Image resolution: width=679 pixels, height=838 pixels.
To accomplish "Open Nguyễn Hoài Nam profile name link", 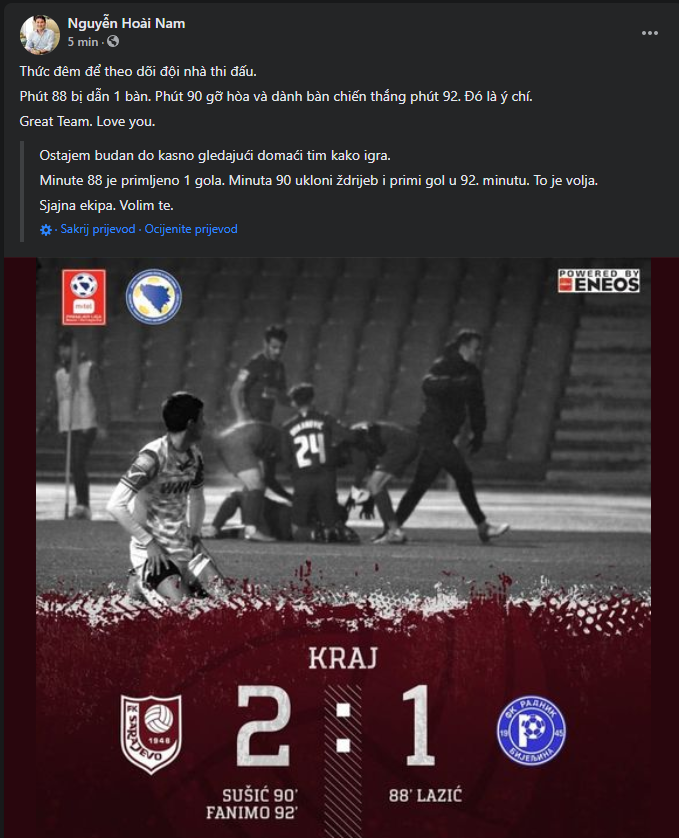I will click(x=126, y=24).
